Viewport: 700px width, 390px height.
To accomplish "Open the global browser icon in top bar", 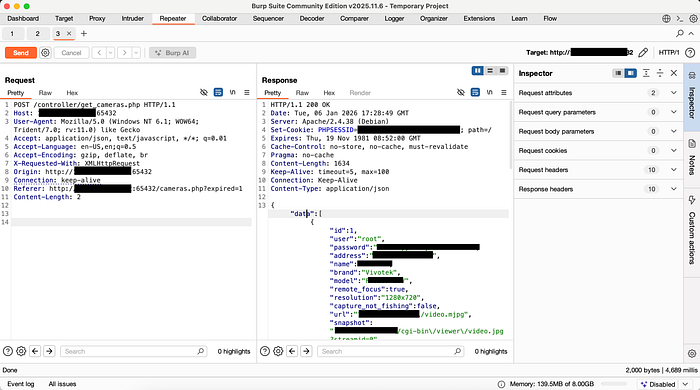I will tap(666, 18).
